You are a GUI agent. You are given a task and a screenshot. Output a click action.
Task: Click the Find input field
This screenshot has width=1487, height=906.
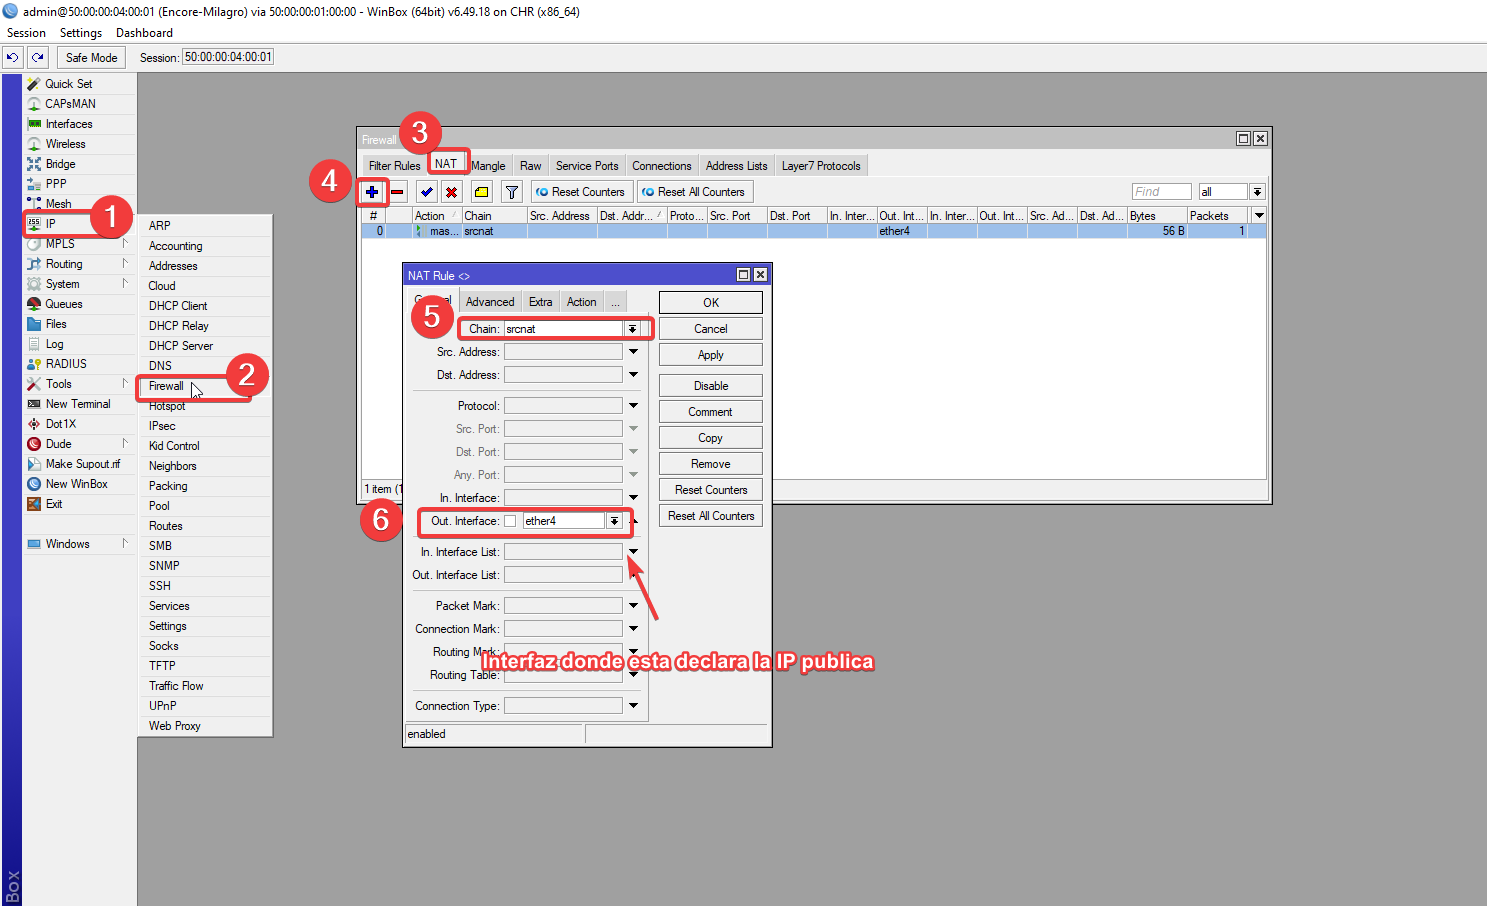point(1161,192)
